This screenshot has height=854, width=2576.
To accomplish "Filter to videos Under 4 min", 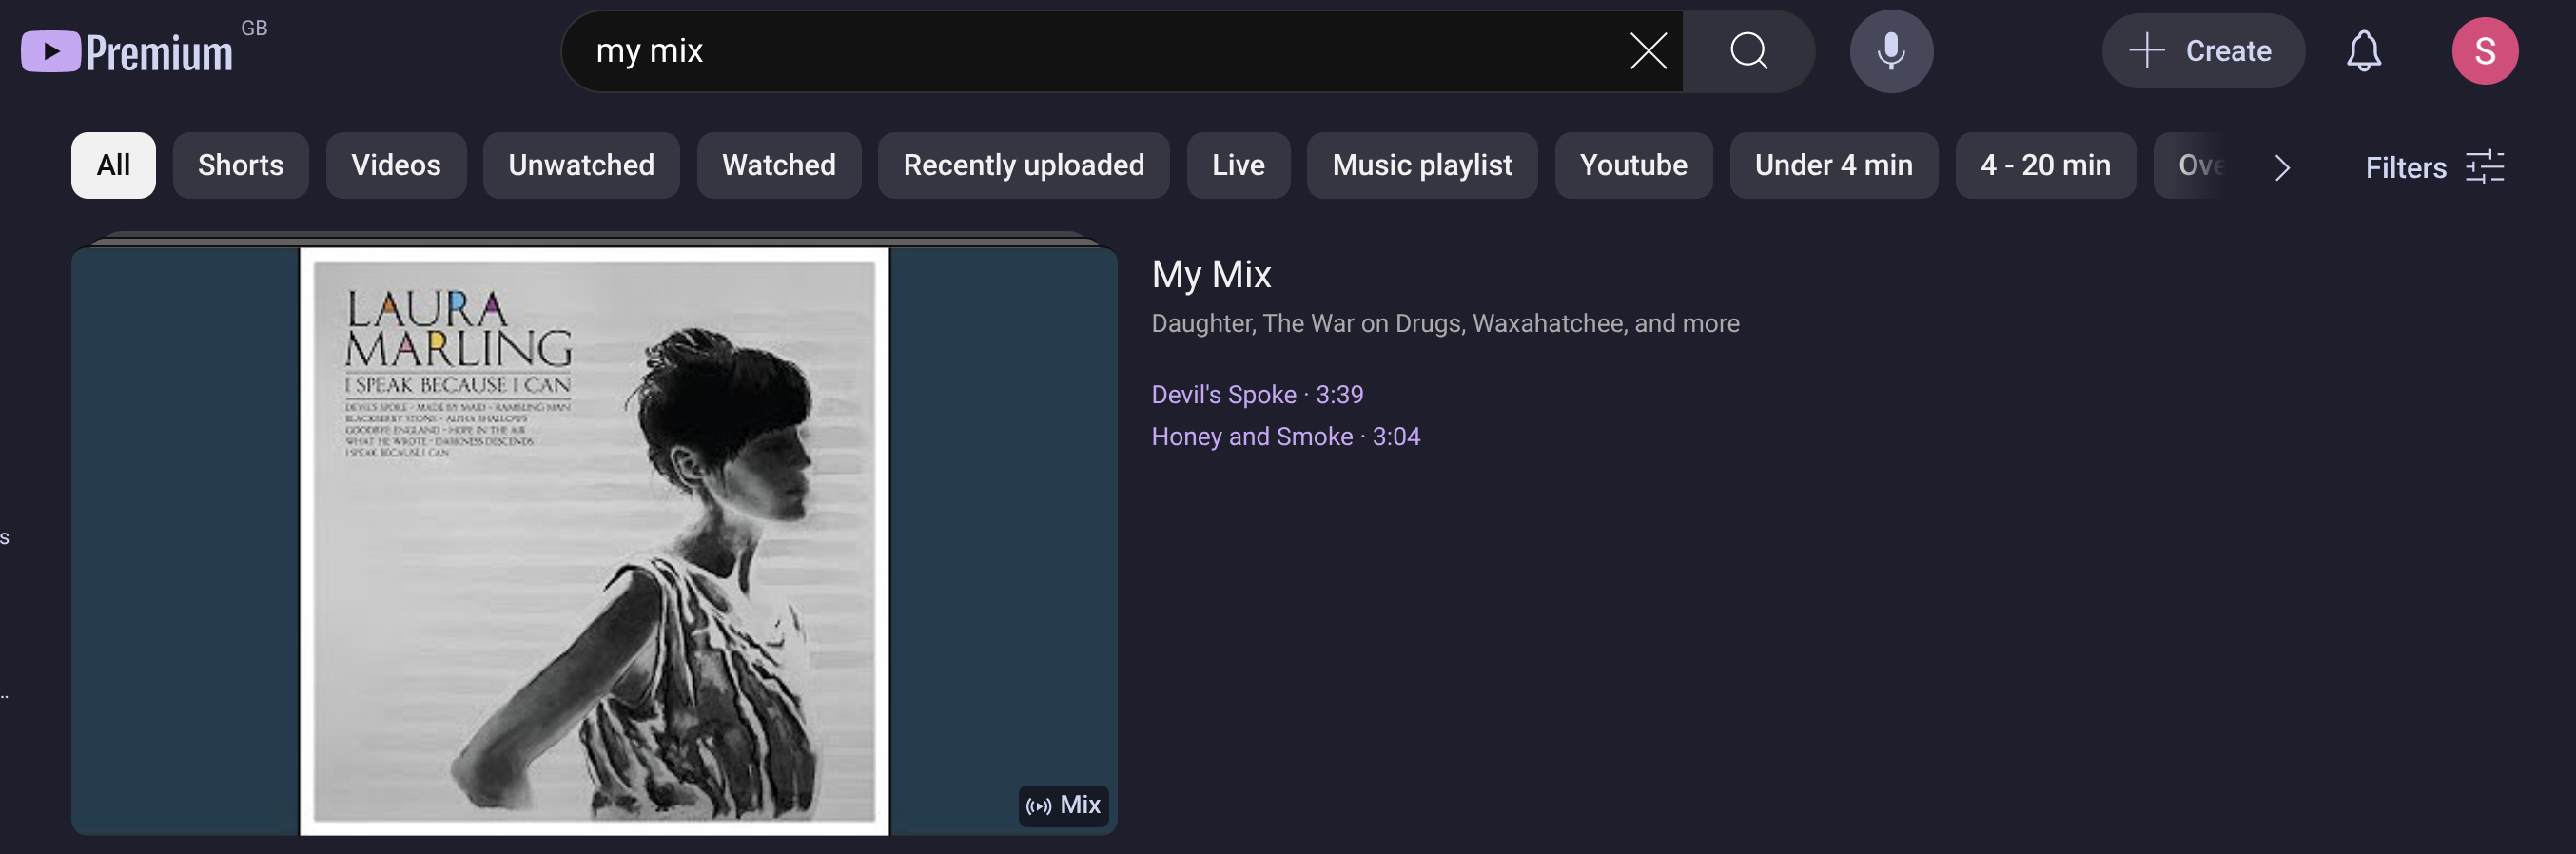I will point(1833,165).
